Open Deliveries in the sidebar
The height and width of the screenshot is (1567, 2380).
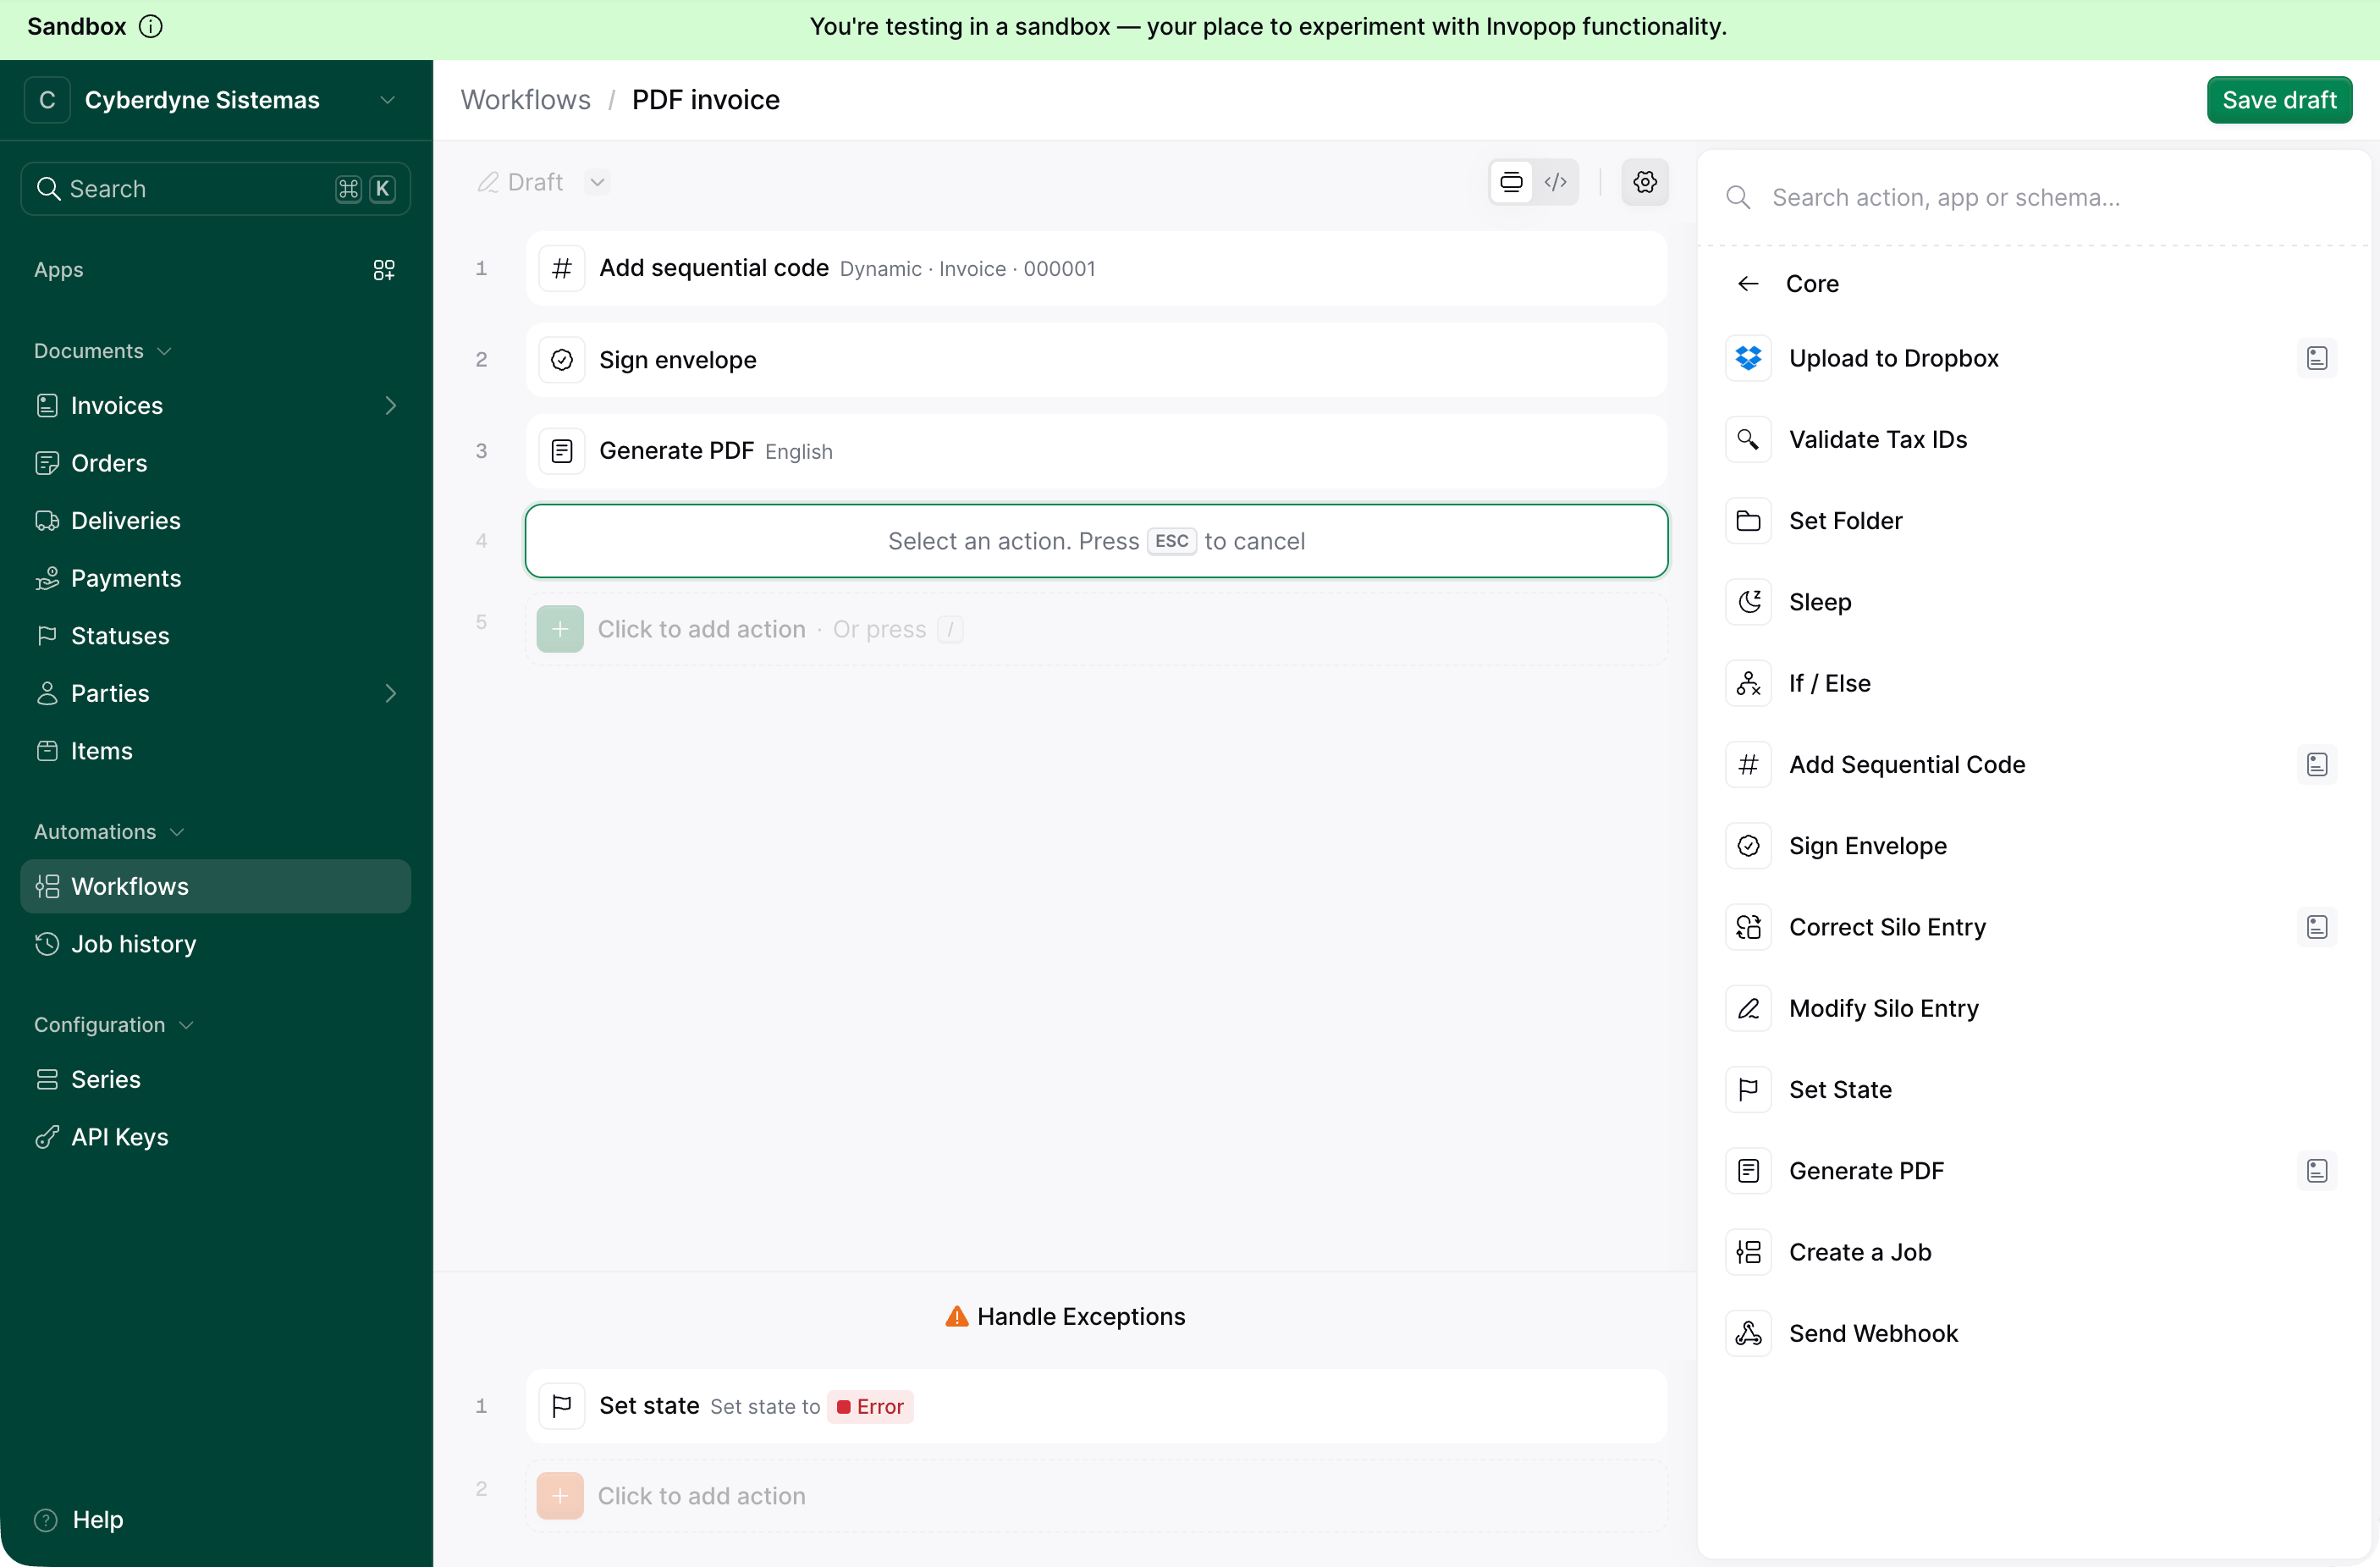215,521
